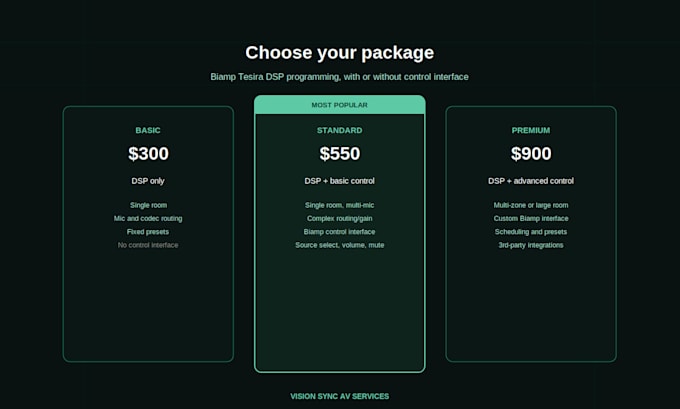Click the Choose your package heading
Image resolution: width=680 pixels, height=409 pixels.
(x=340, y=53)
